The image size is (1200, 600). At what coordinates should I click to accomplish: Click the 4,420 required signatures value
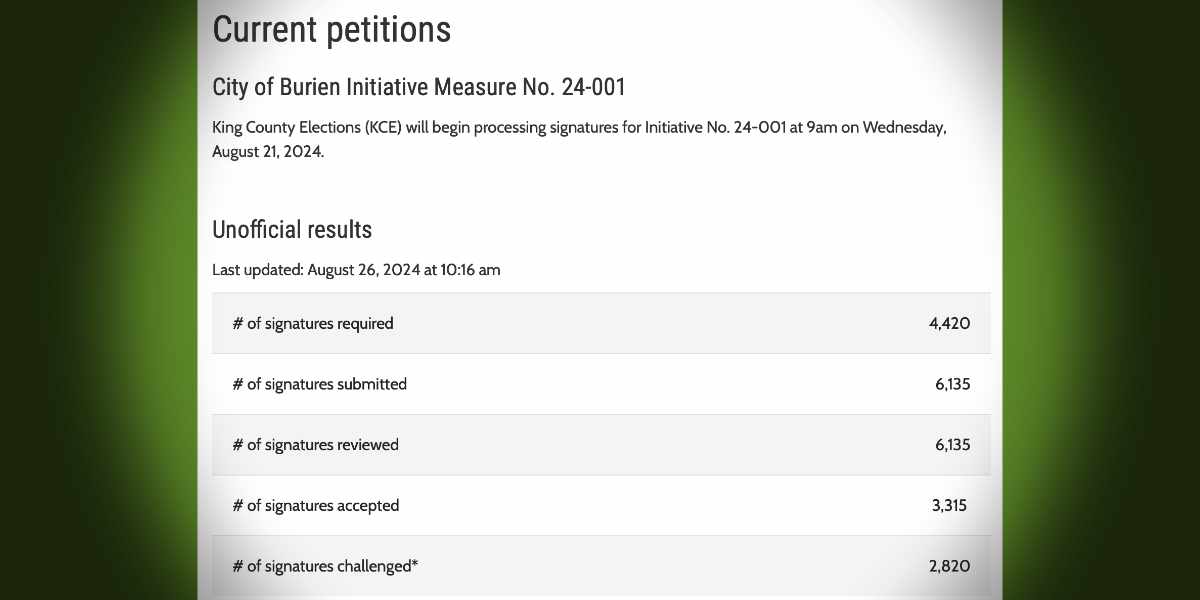tap(949, 323)
